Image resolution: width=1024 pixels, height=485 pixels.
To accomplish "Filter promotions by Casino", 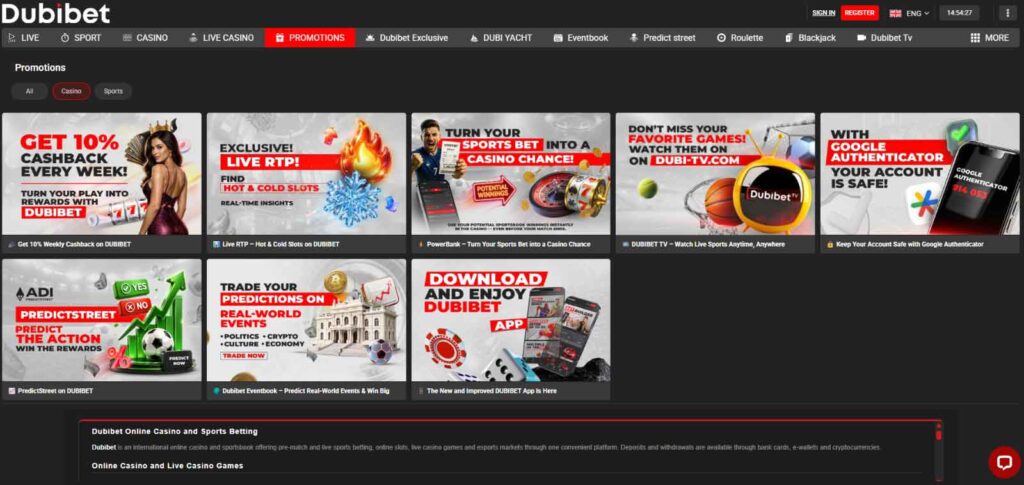I will click(72, 91).
